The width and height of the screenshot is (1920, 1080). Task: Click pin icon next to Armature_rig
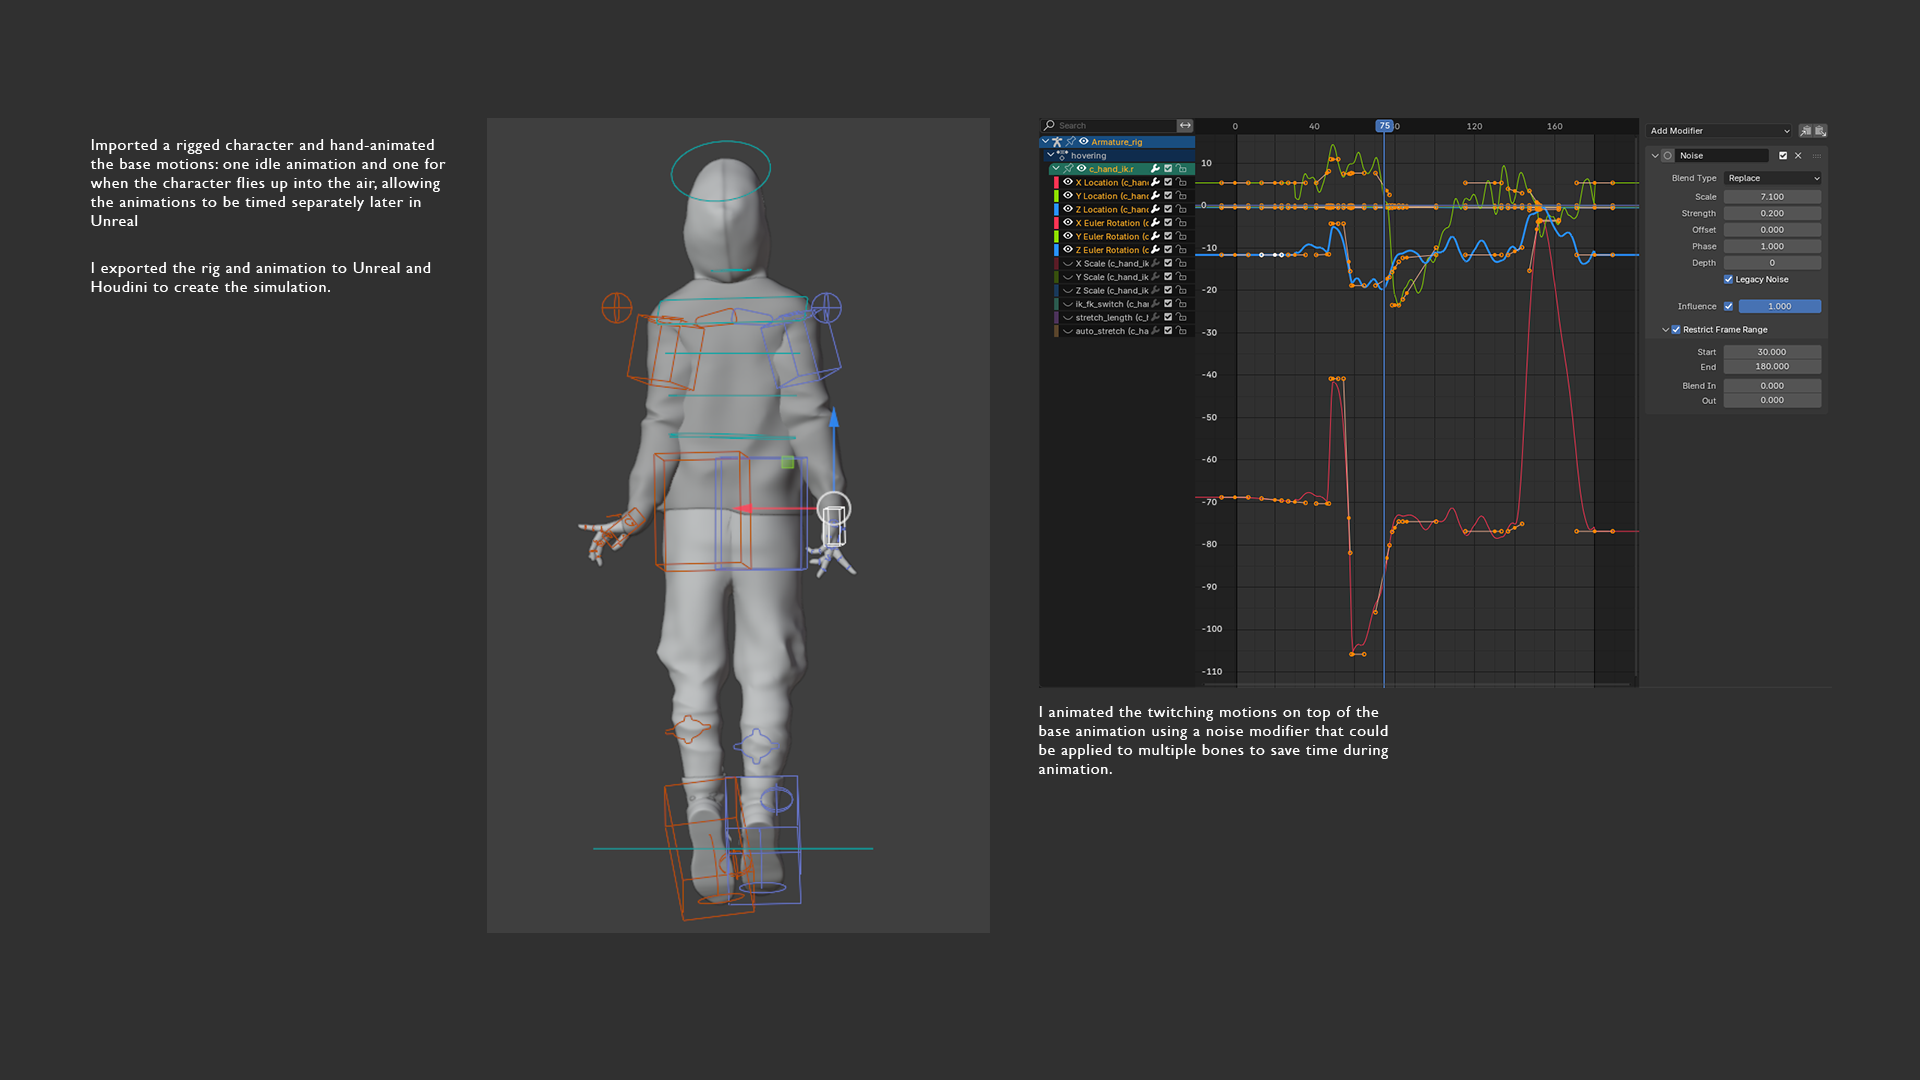click(1070, 142)
